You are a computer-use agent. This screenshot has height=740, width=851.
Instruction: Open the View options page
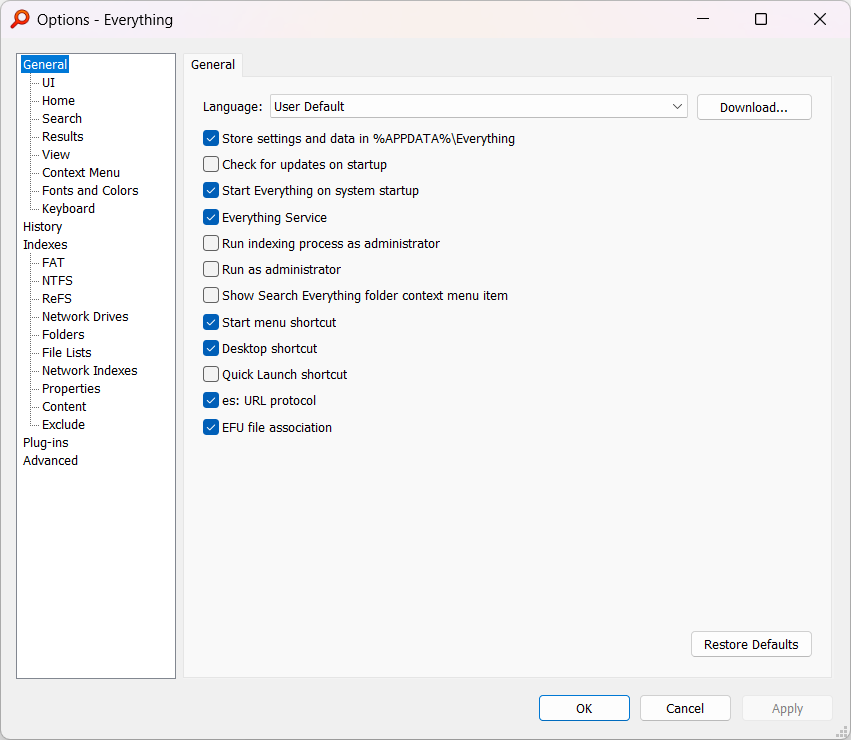coord(56,154)
